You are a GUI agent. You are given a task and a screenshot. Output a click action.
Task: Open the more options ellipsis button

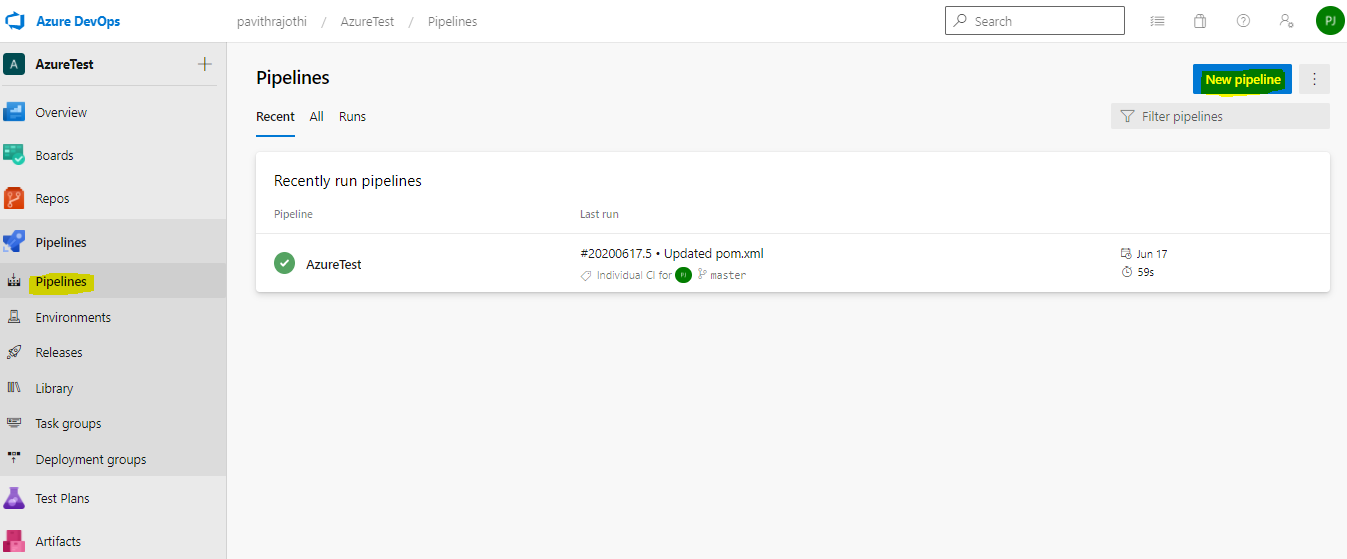1315,79
